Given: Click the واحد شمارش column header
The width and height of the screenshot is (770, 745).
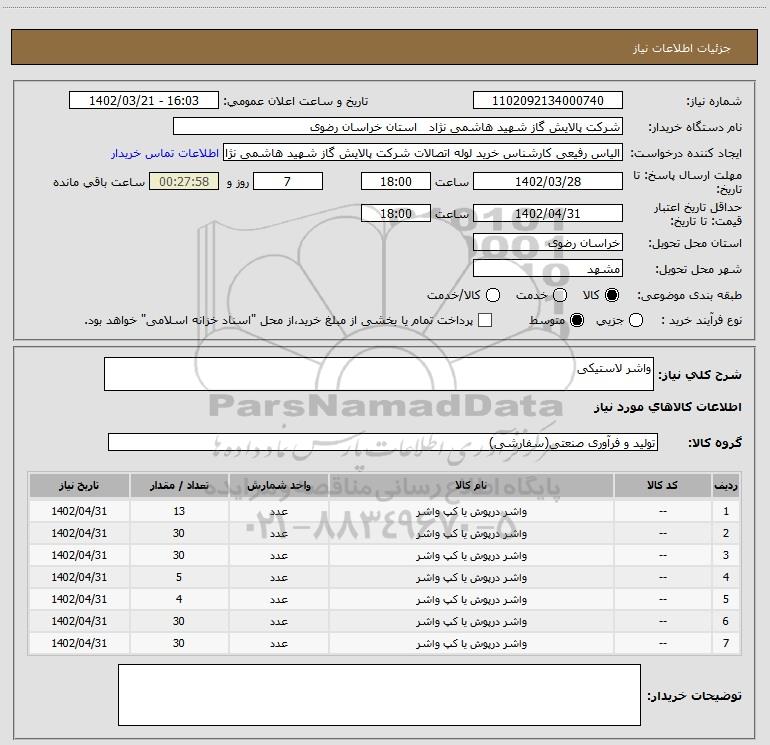Looking at the screenshot, I should (x=278, y=485).
